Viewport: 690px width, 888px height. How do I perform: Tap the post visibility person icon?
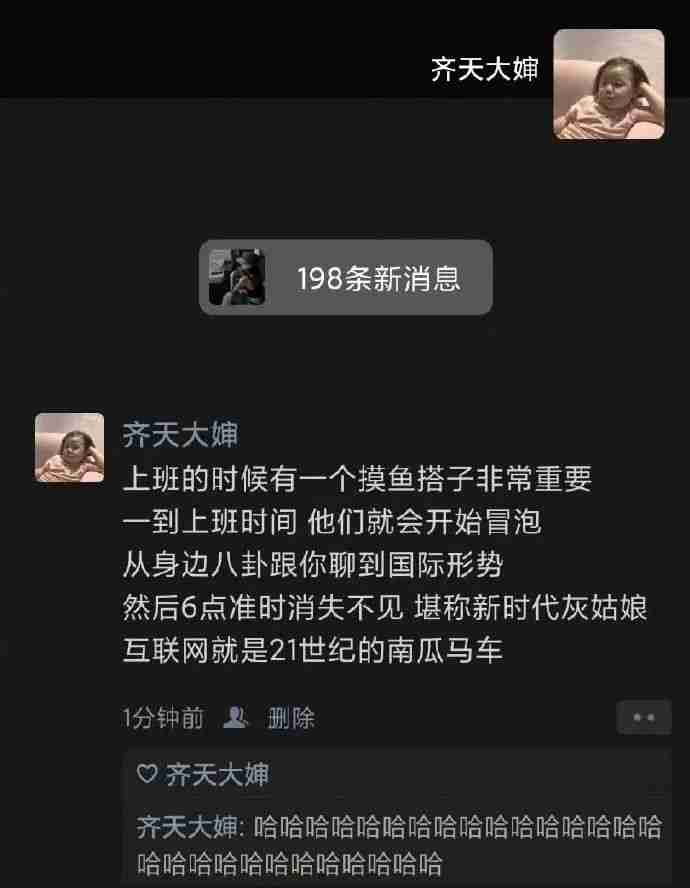235,718
